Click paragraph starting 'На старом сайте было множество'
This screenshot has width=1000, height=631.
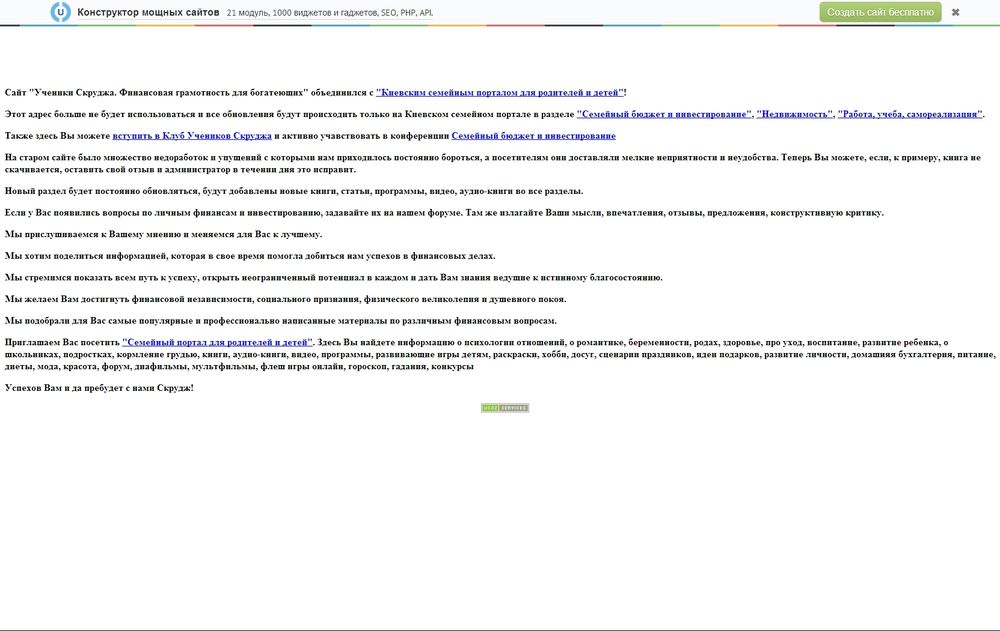pyautogui.click(x=492, y=163)
